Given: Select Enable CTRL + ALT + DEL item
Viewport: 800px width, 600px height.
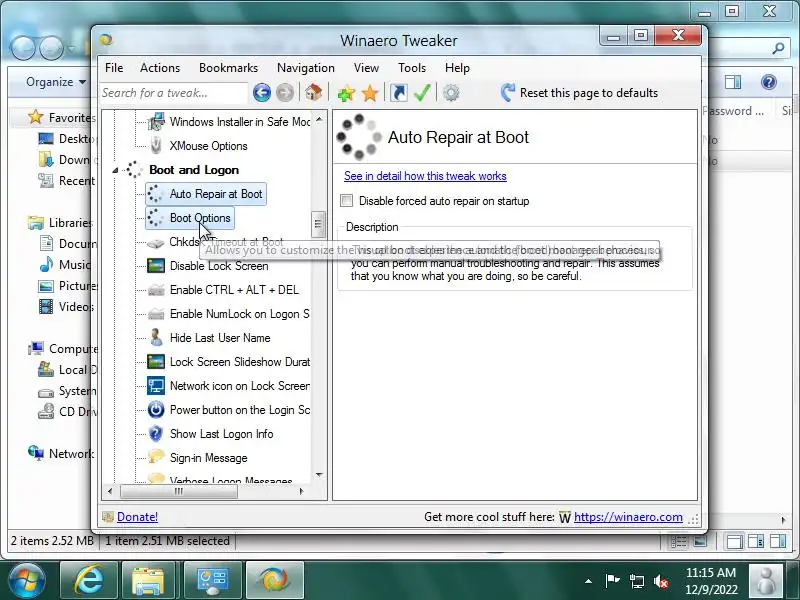Looking at the screenshot, I should coord(234,290).
